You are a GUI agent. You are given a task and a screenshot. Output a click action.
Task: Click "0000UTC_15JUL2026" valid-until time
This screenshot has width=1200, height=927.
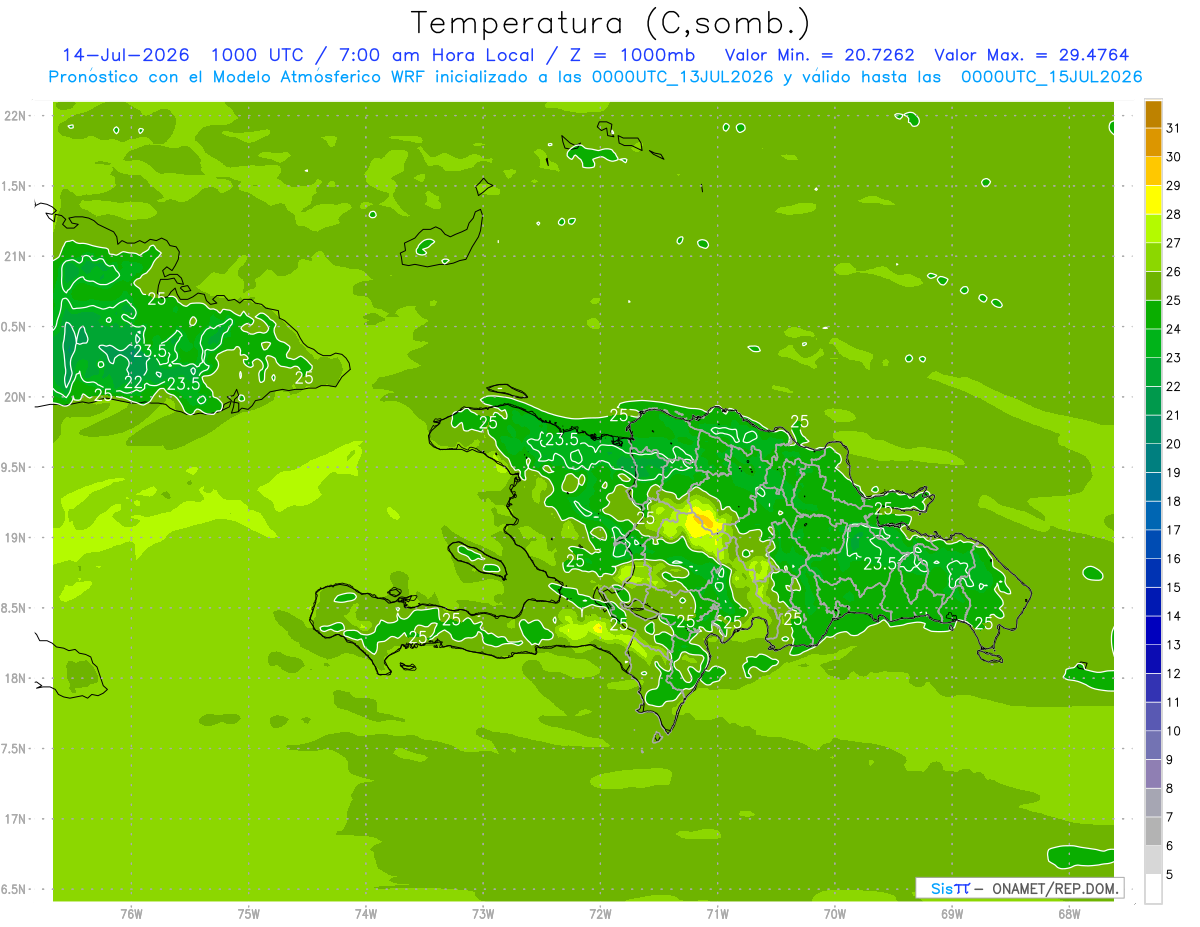tap(1052, 76)
